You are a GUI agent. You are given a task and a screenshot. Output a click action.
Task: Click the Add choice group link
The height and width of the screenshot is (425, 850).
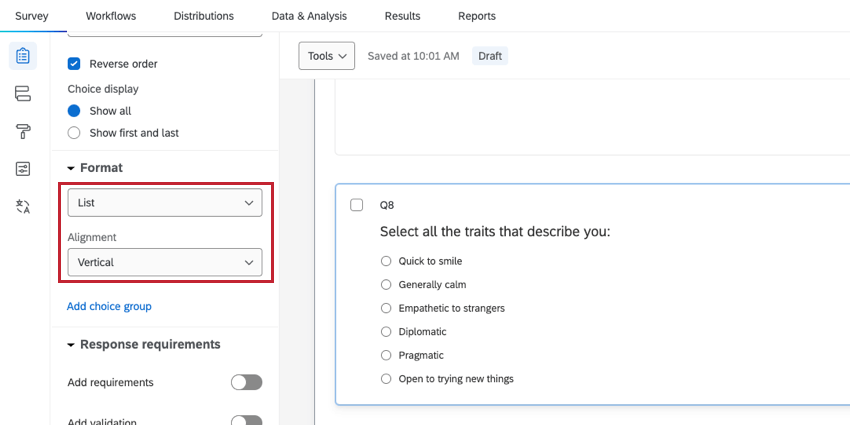tap(109, 306)
